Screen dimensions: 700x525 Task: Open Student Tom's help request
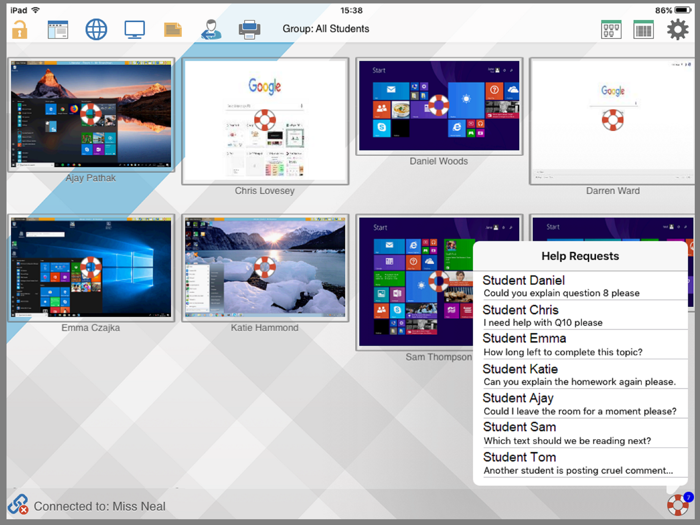click(x=580, y=463)
